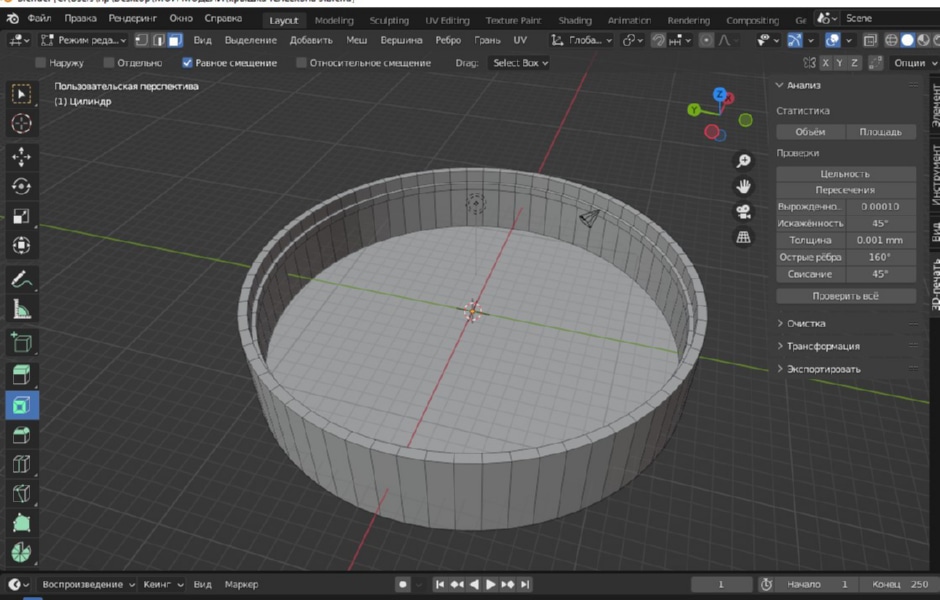Uncheck the Равное смещение checkbox

187,62
